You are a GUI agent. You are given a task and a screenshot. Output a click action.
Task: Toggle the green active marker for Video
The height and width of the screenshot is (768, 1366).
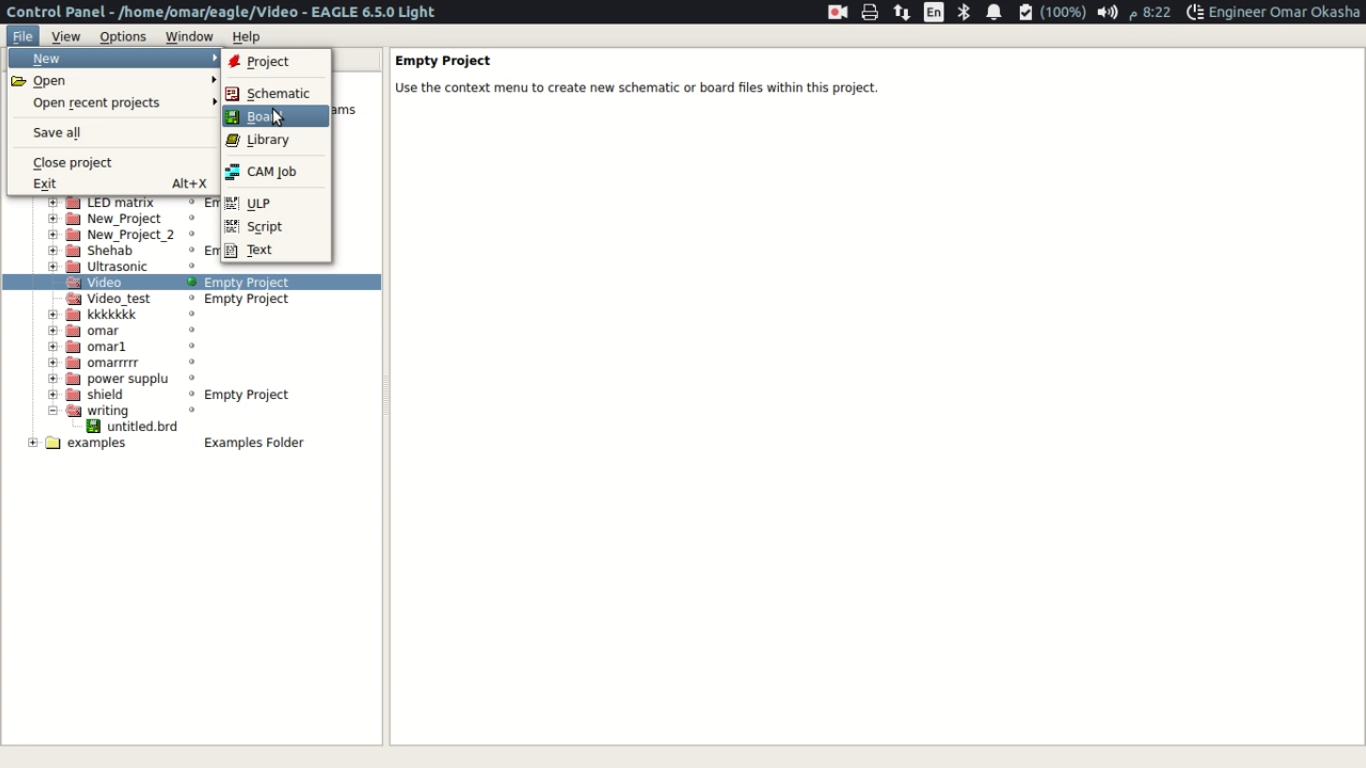coord(192,283)
